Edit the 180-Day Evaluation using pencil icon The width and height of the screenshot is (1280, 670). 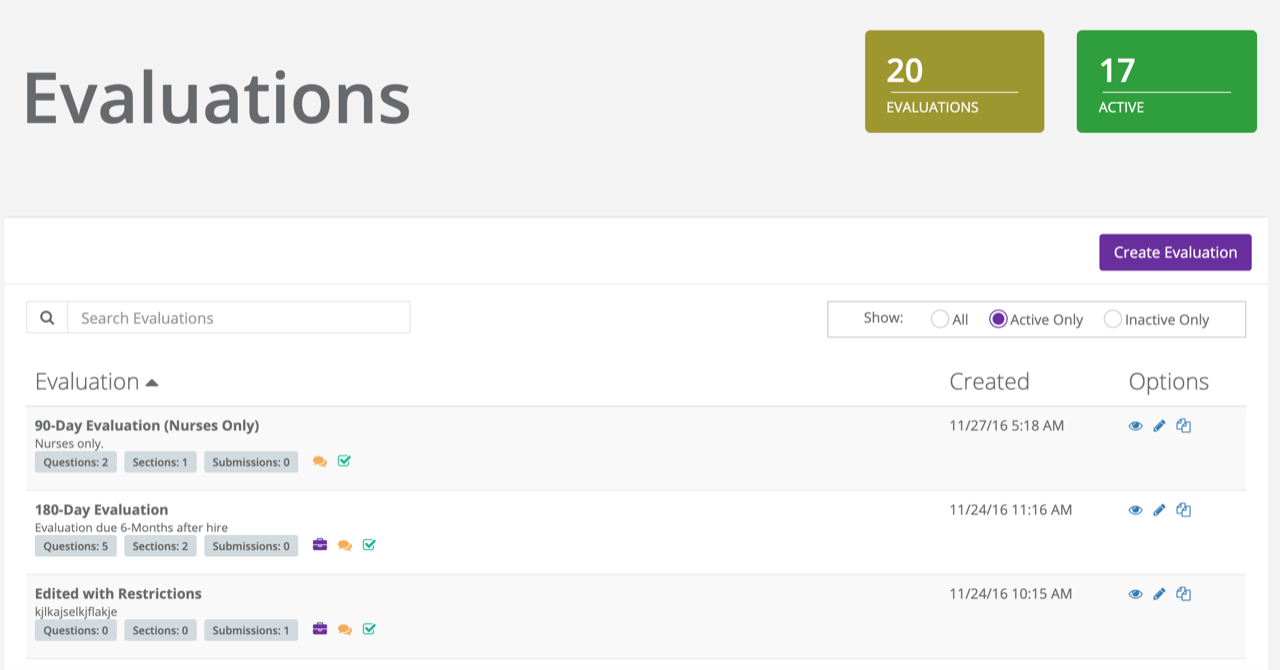click(x=1159, y=510)
